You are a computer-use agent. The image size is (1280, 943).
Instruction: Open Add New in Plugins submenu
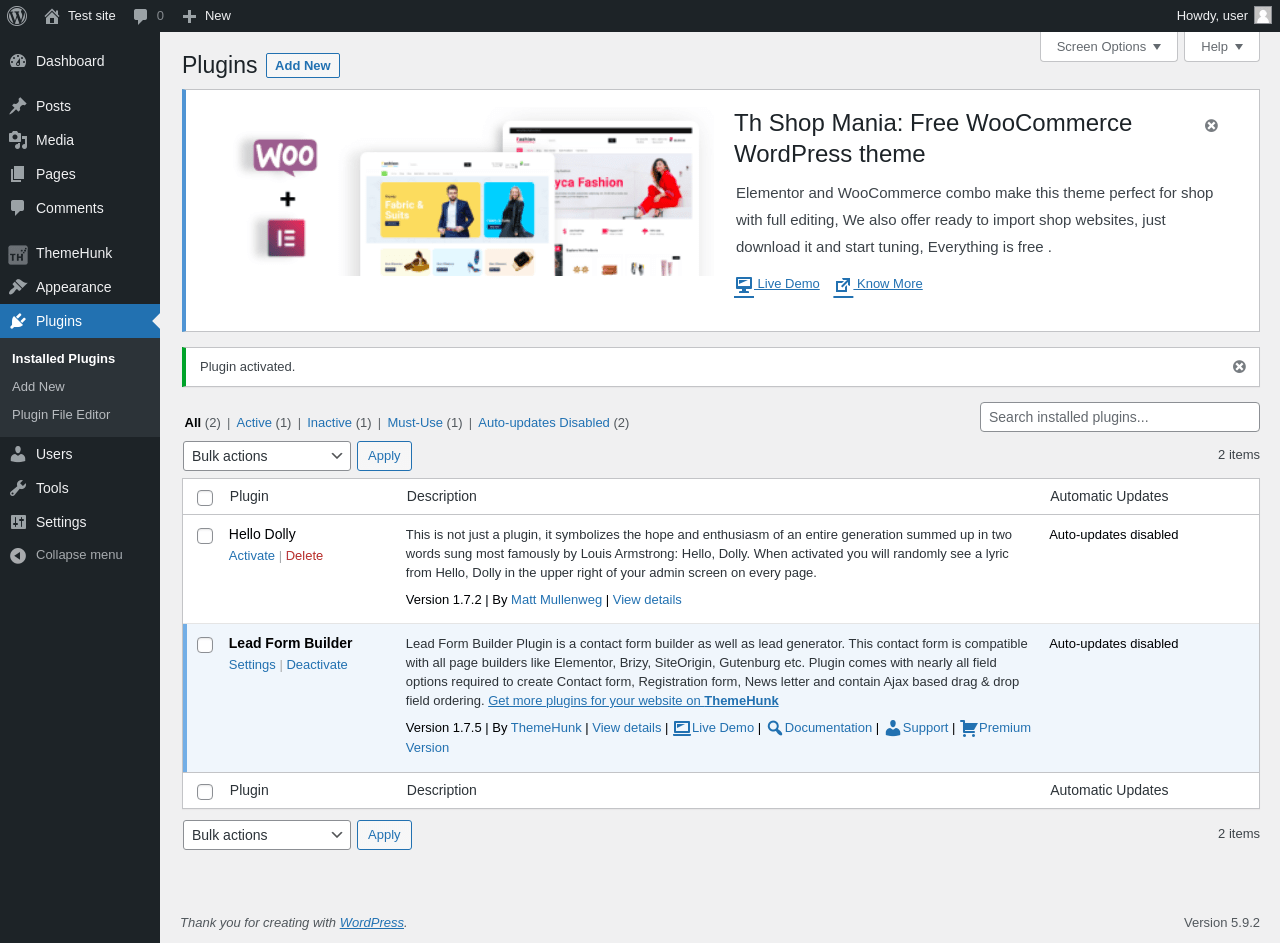(x=38, y=386)
